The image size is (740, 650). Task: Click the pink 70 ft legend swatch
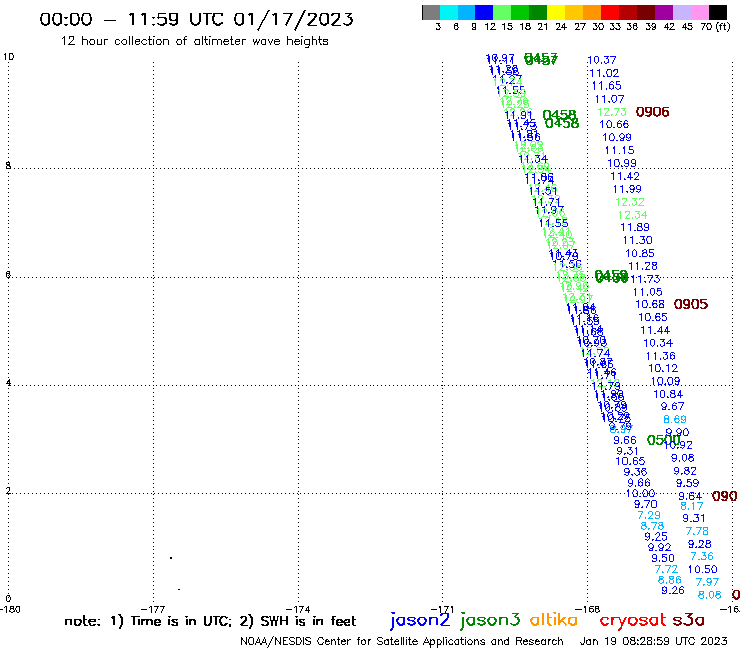[x=699, y=12]
